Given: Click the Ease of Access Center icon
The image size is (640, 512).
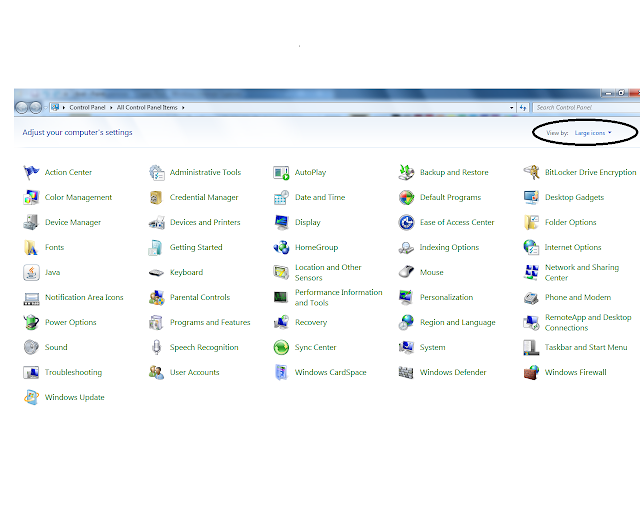Looking at the screenshot, I should point(406,223).
